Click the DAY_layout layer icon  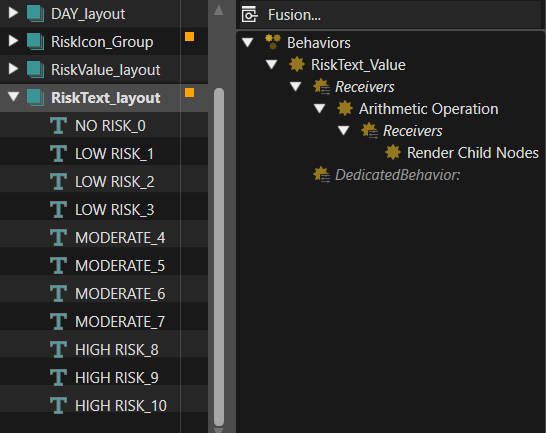coord(36,14)
